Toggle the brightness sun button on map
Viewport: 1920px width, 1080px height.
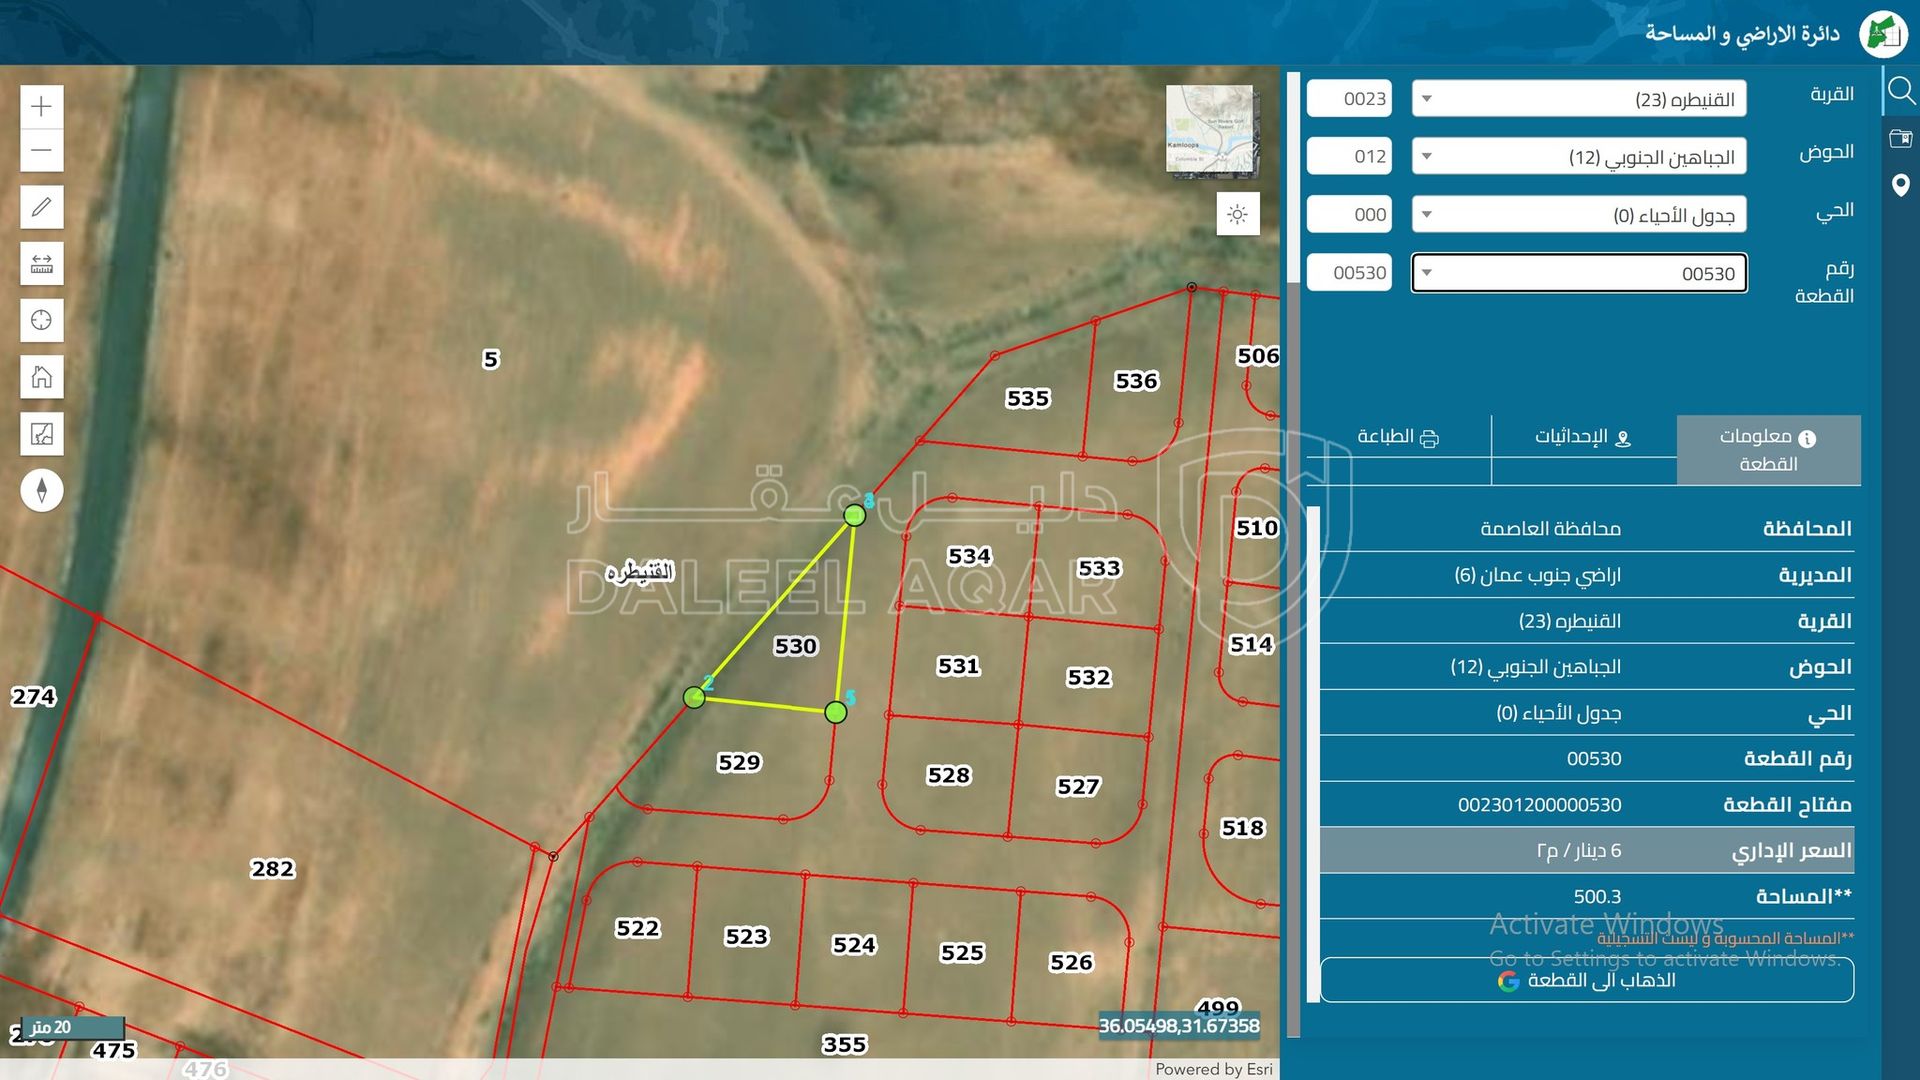(x=1237, y=214)
